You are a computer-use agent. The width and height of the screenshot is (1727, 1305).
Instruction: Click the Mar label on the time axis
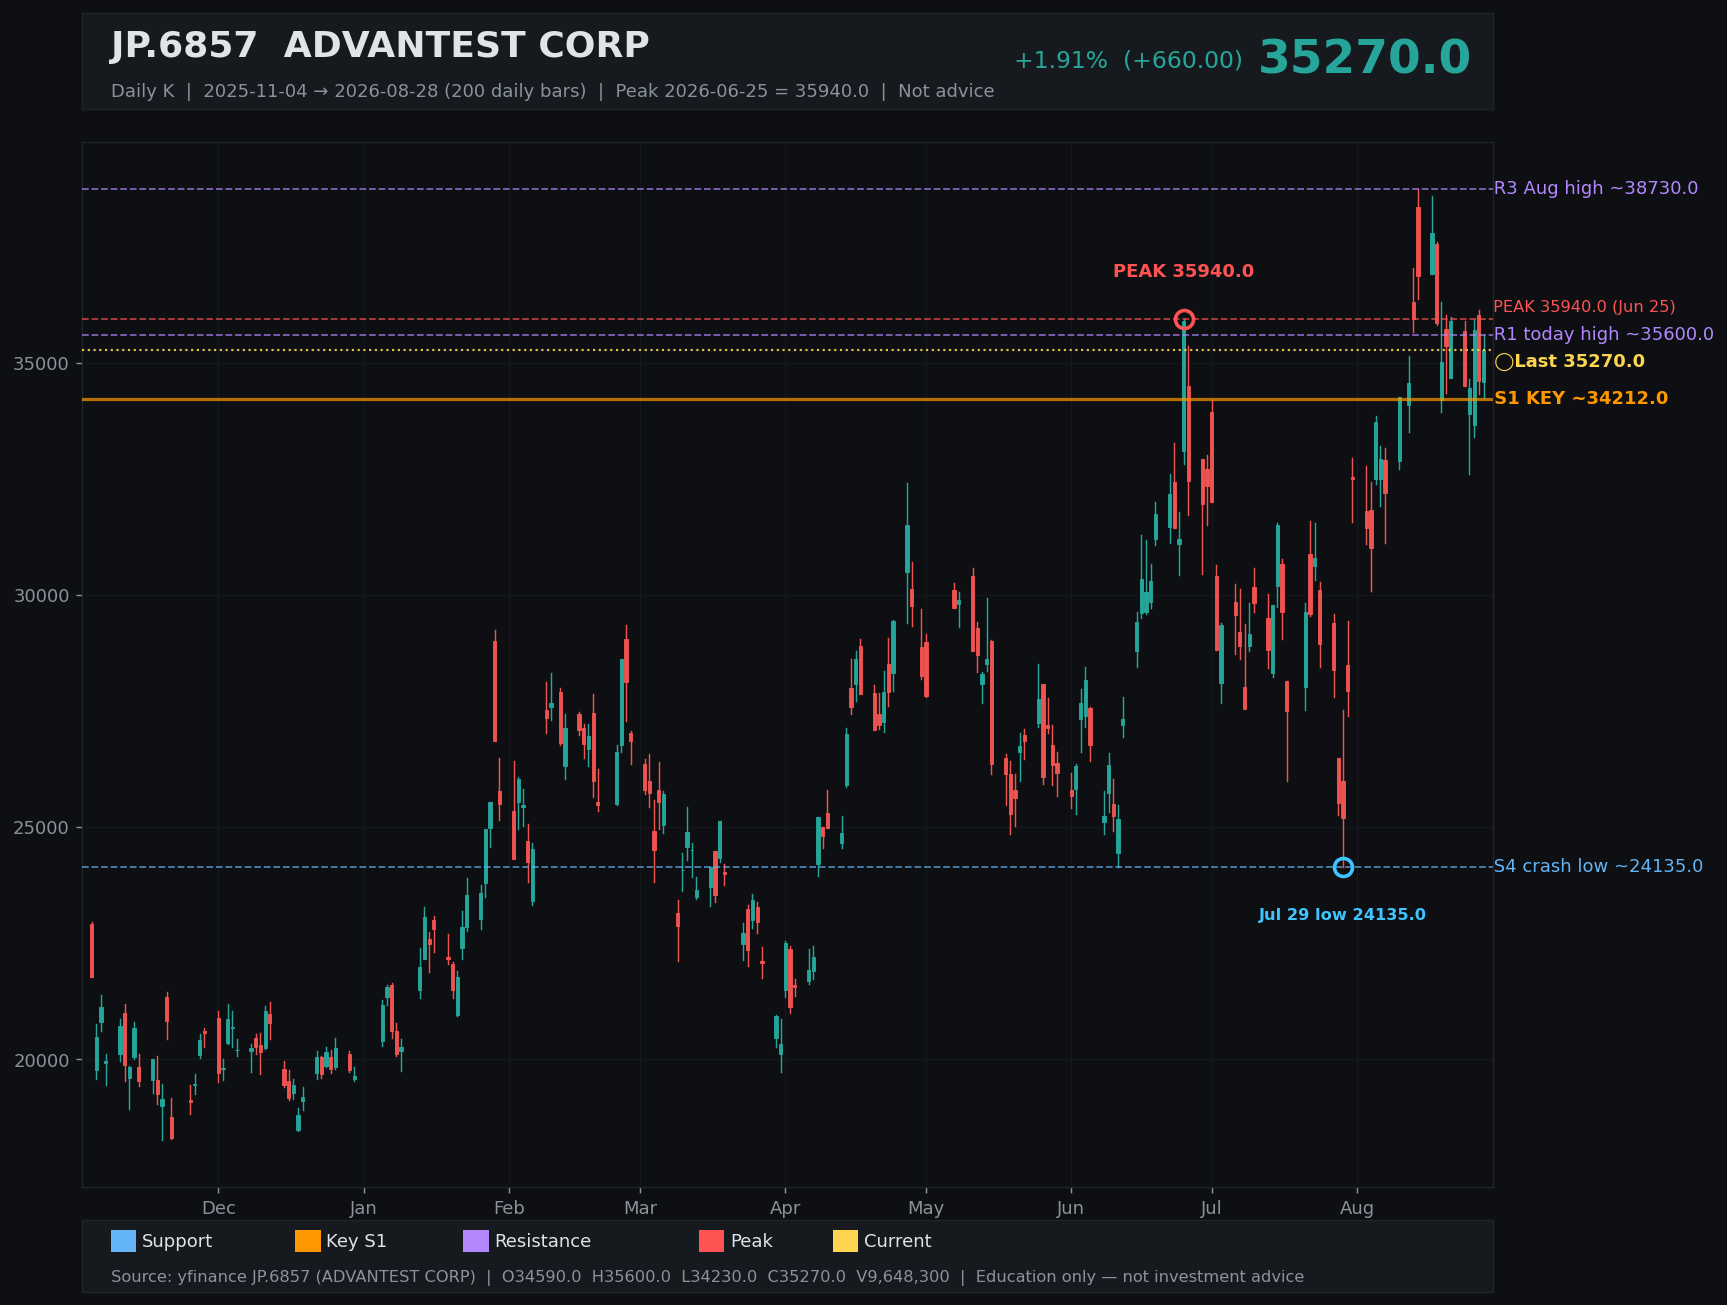[641, 1208]
